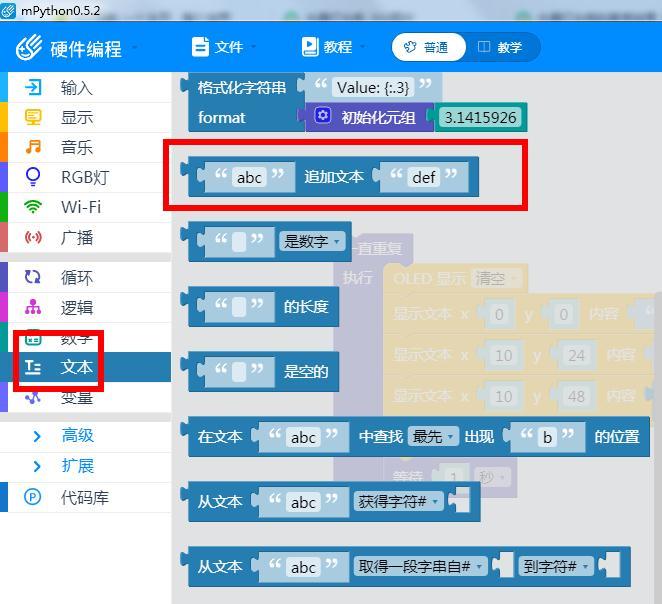662x604 pixels.
Task: Switch to 教学 teaching mode
Action: [x=500, y=47]
